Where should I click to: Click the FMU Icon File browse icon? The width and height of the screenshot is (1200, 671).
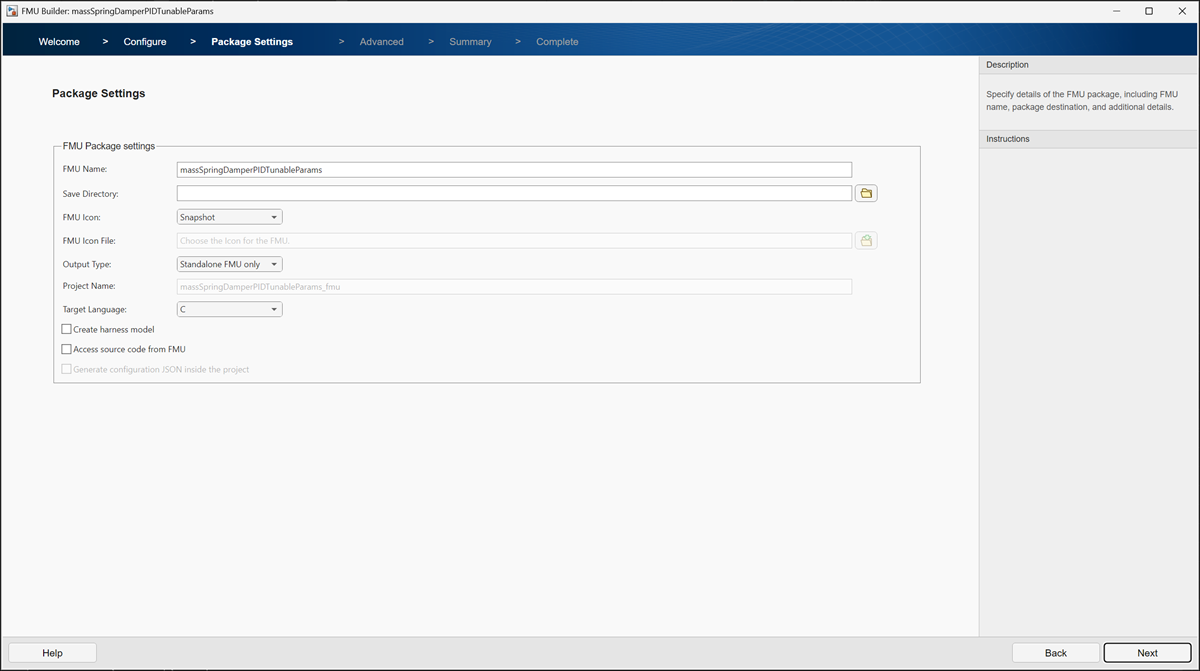pos(865,240)
